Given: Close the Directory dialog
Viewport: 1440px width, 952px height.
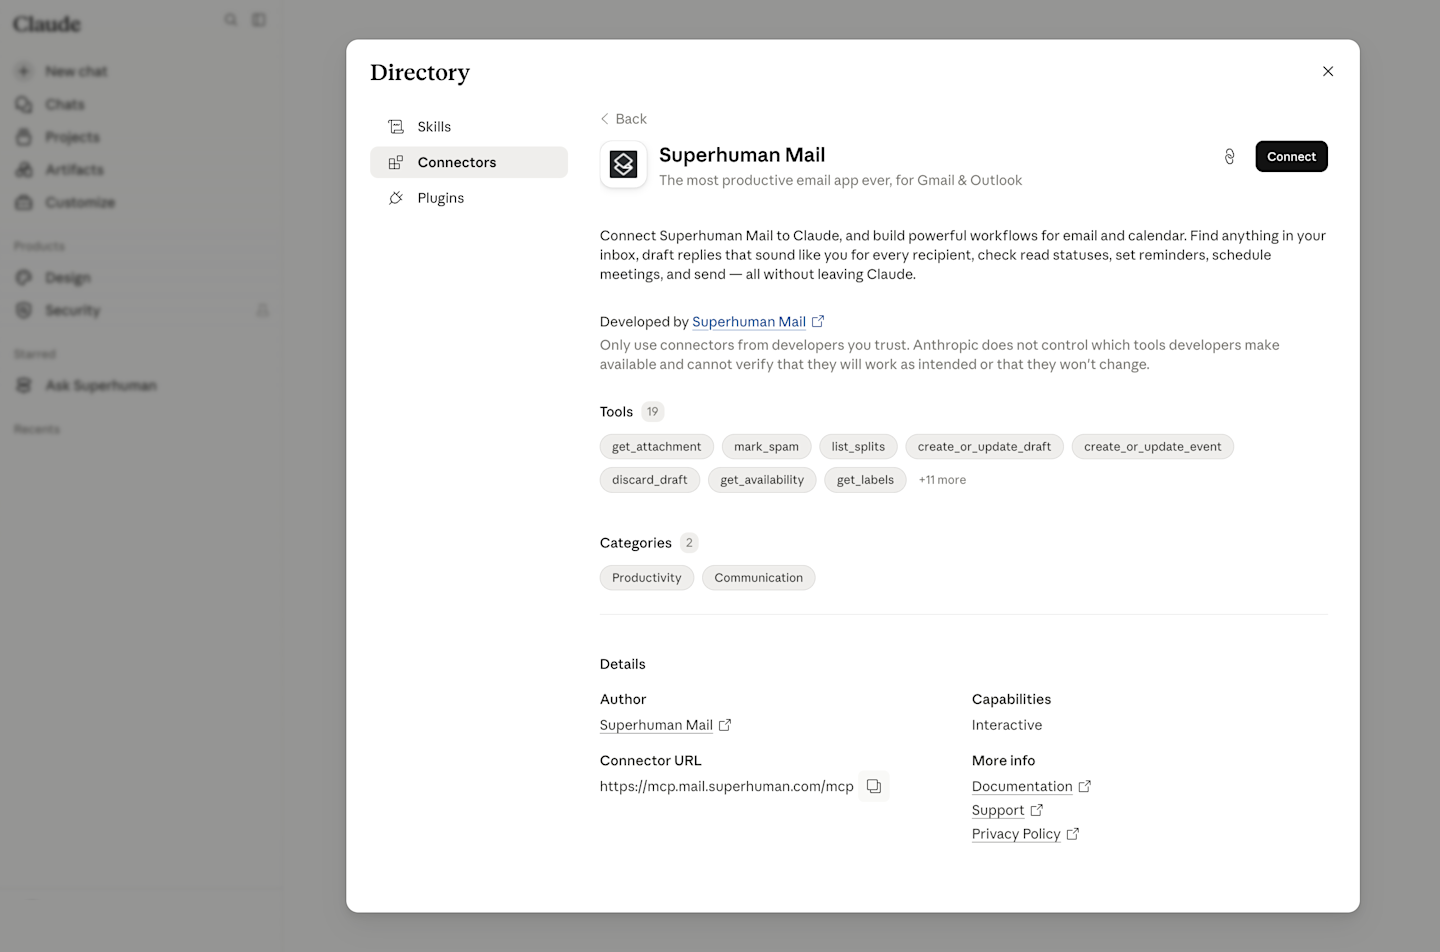Looking at the screenshot, I should tap(1328, 71).
